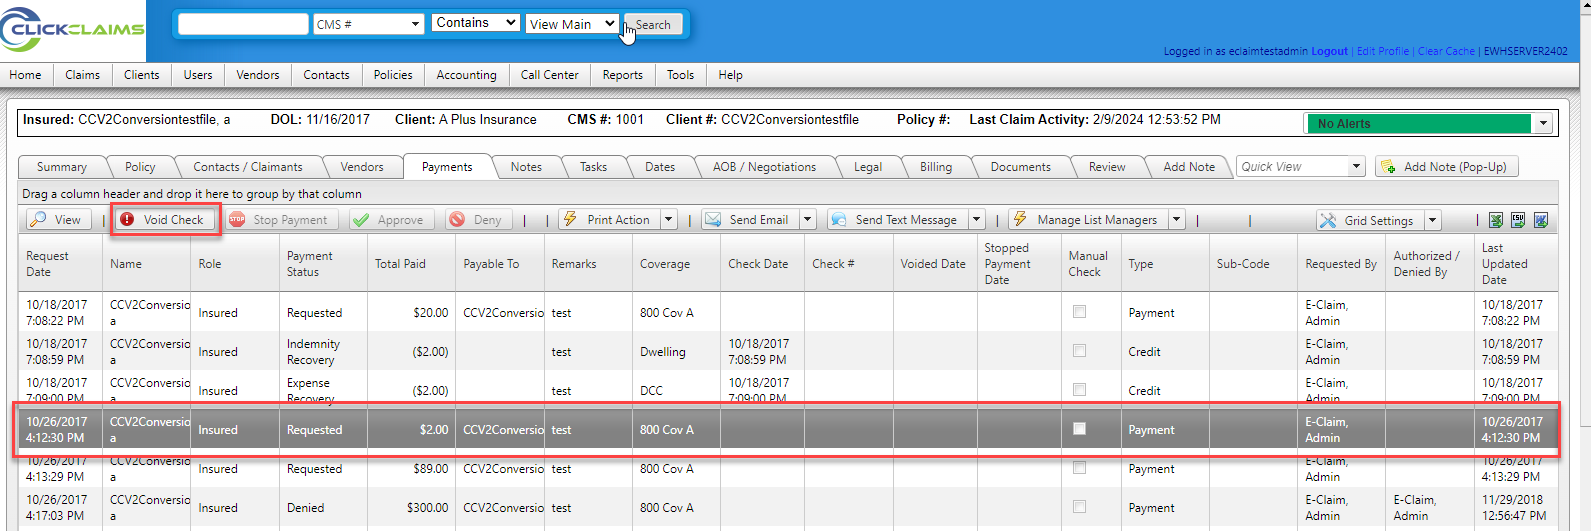Click the Void Check button

[165, 220]
